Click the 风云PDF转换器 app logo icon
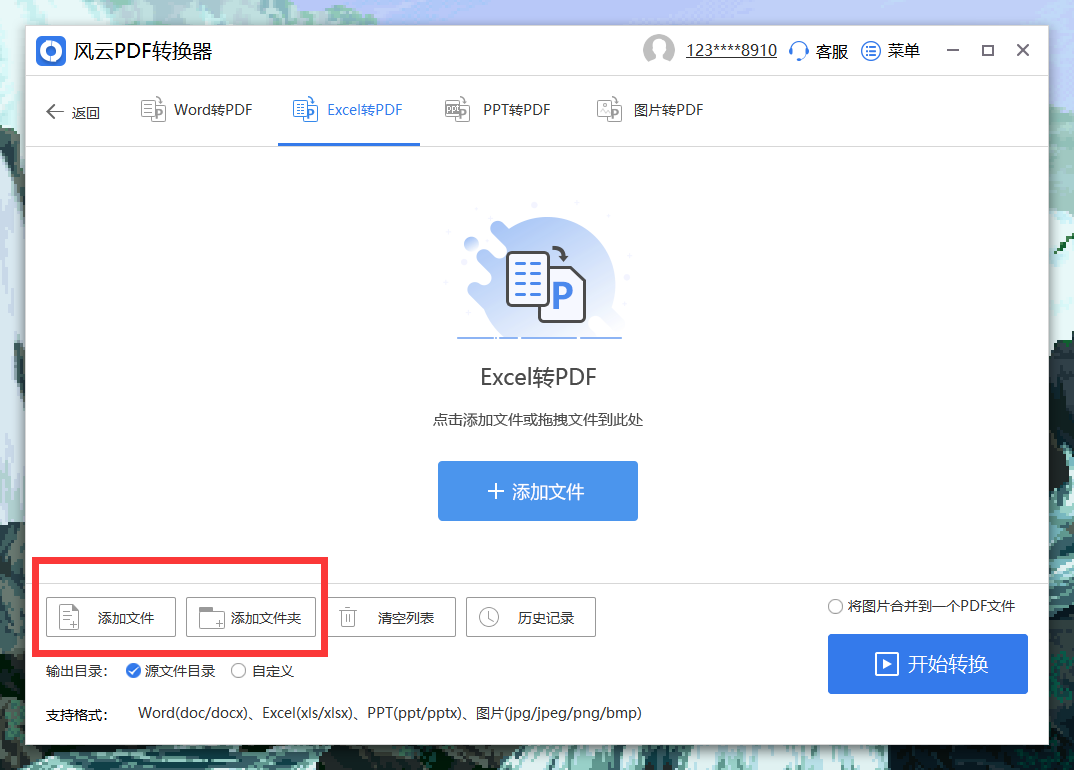Image resolution: width=1074 pixels, height=770 pixels. click(x=51, y=51)
